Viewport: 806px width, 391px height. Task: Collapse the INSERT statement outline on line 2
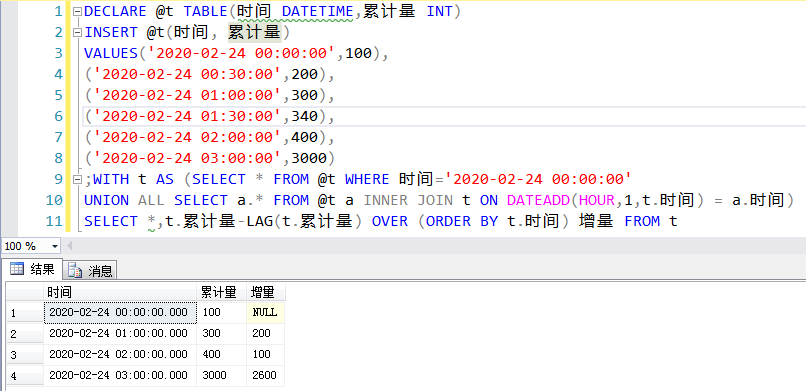pos(77,32)
